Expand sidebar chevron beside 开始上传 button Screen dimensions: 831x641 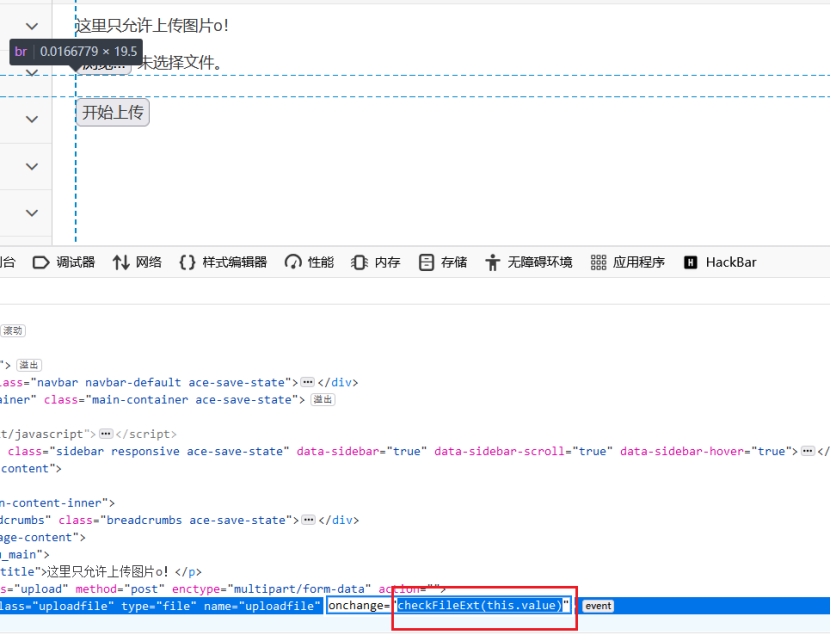tap(32, 119)
